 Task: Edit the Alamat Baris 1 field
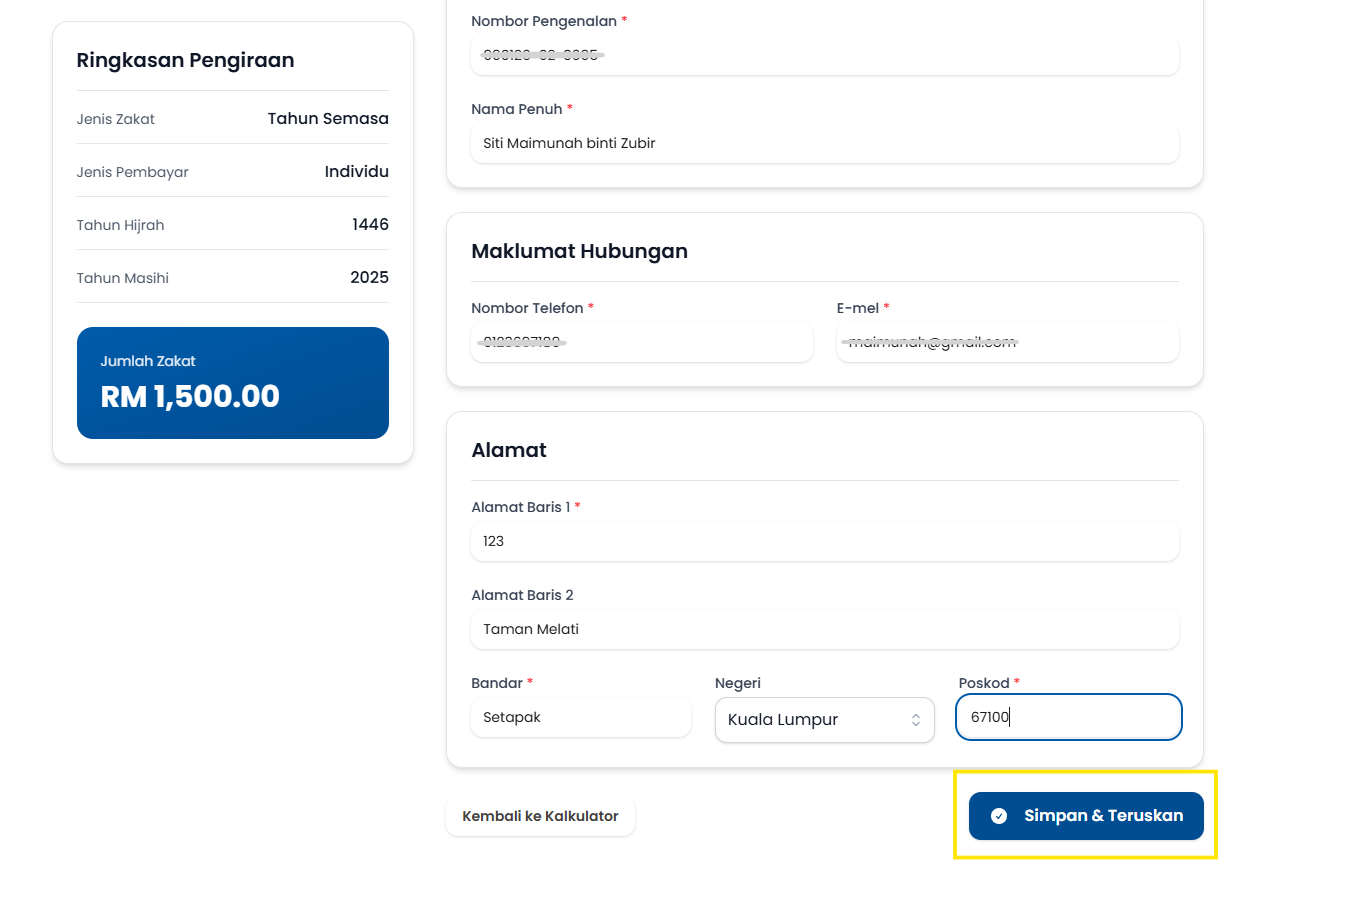(824, 541)
